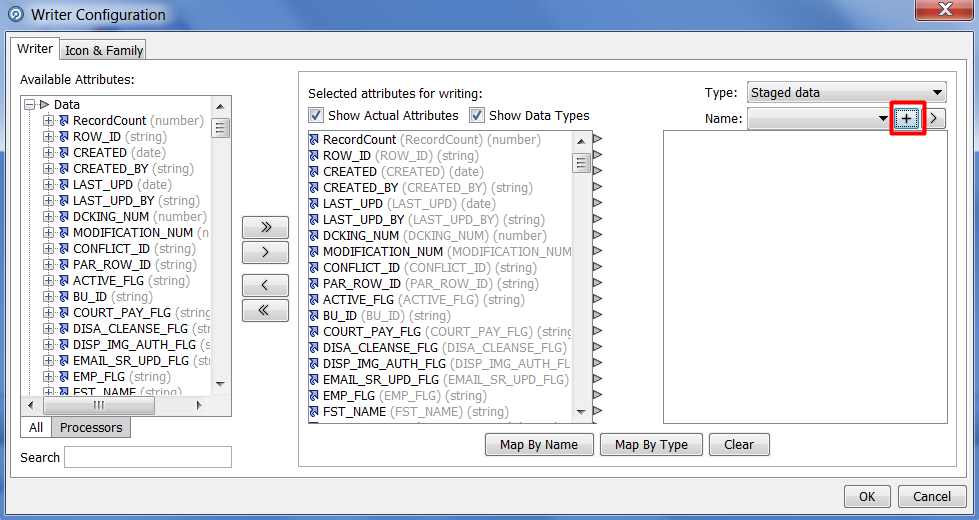Viewport: 979px width, 520px height.
Task: Remove the selected attribute with the single left arrow
Action: tap(265, 285)
